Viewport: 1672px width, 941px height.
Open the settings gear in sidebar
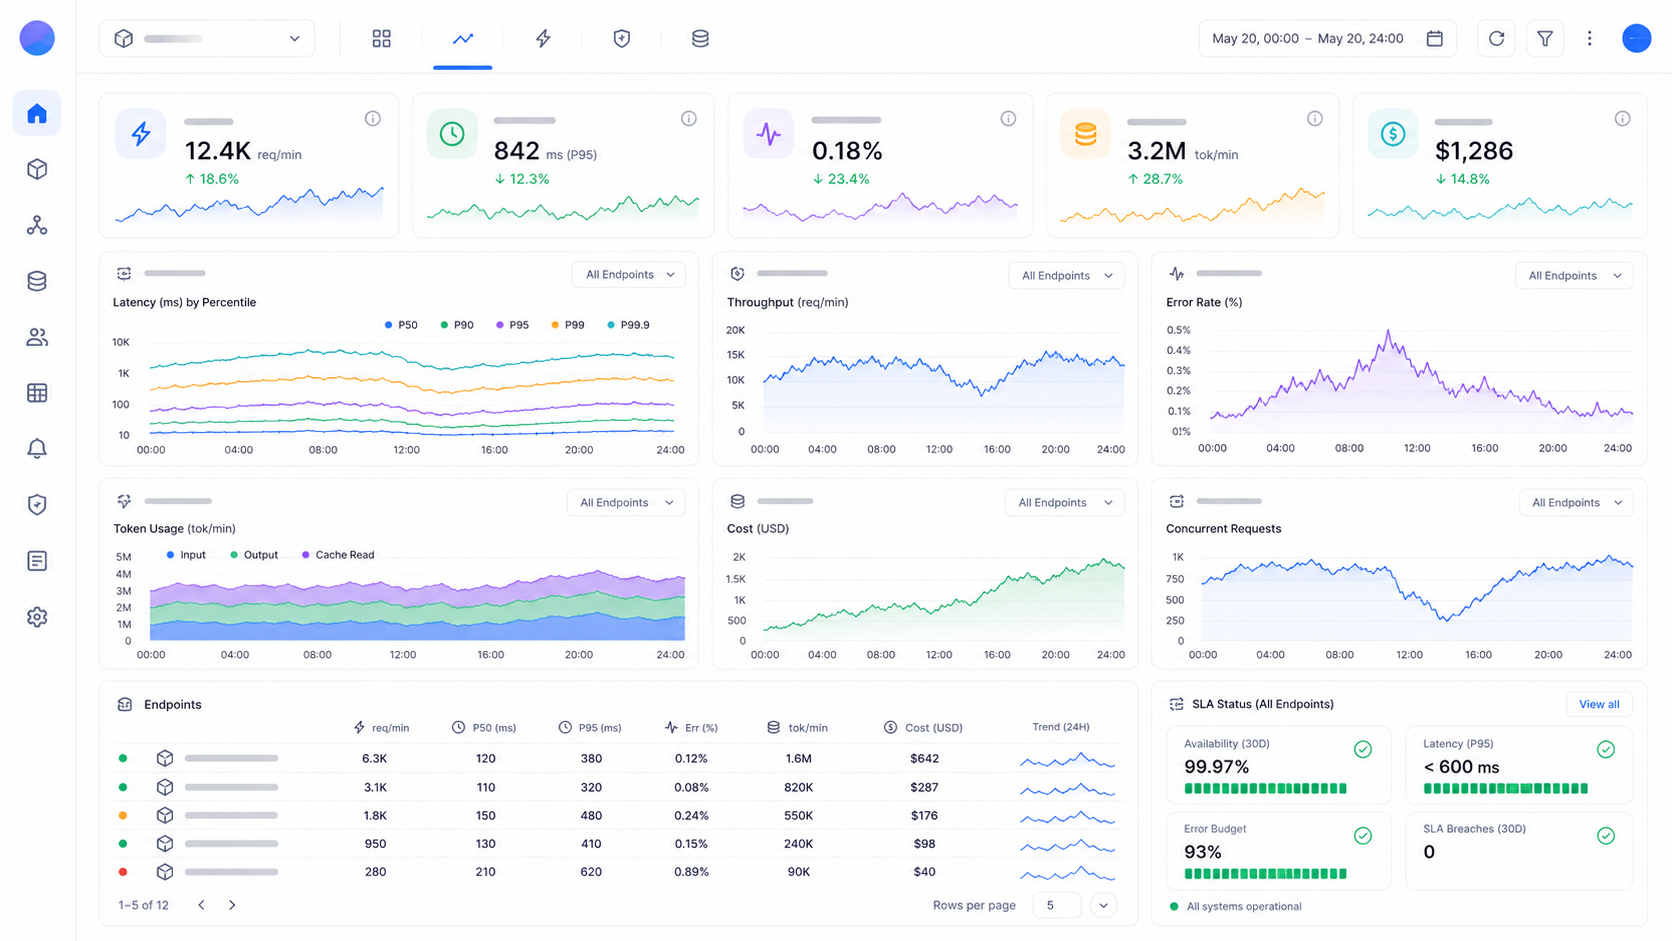click(x=37, y=617)
